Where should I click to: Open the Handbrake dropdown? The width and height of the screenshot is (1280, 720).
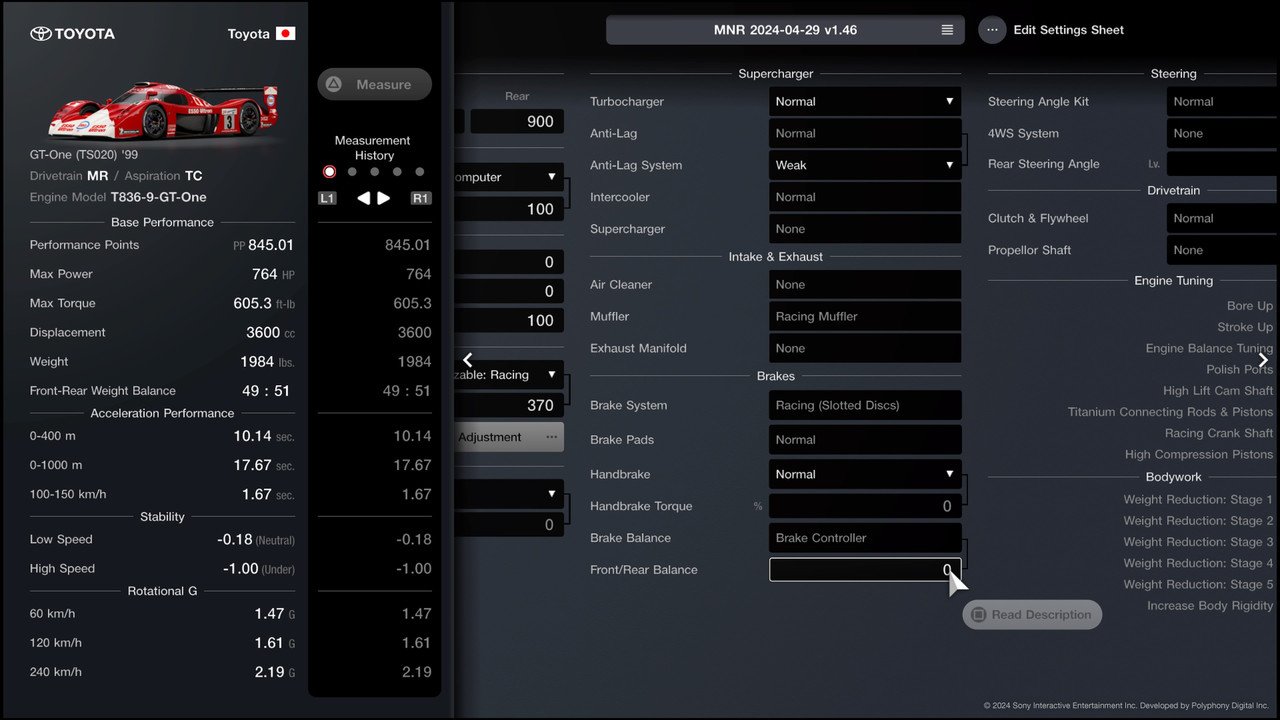865,474
